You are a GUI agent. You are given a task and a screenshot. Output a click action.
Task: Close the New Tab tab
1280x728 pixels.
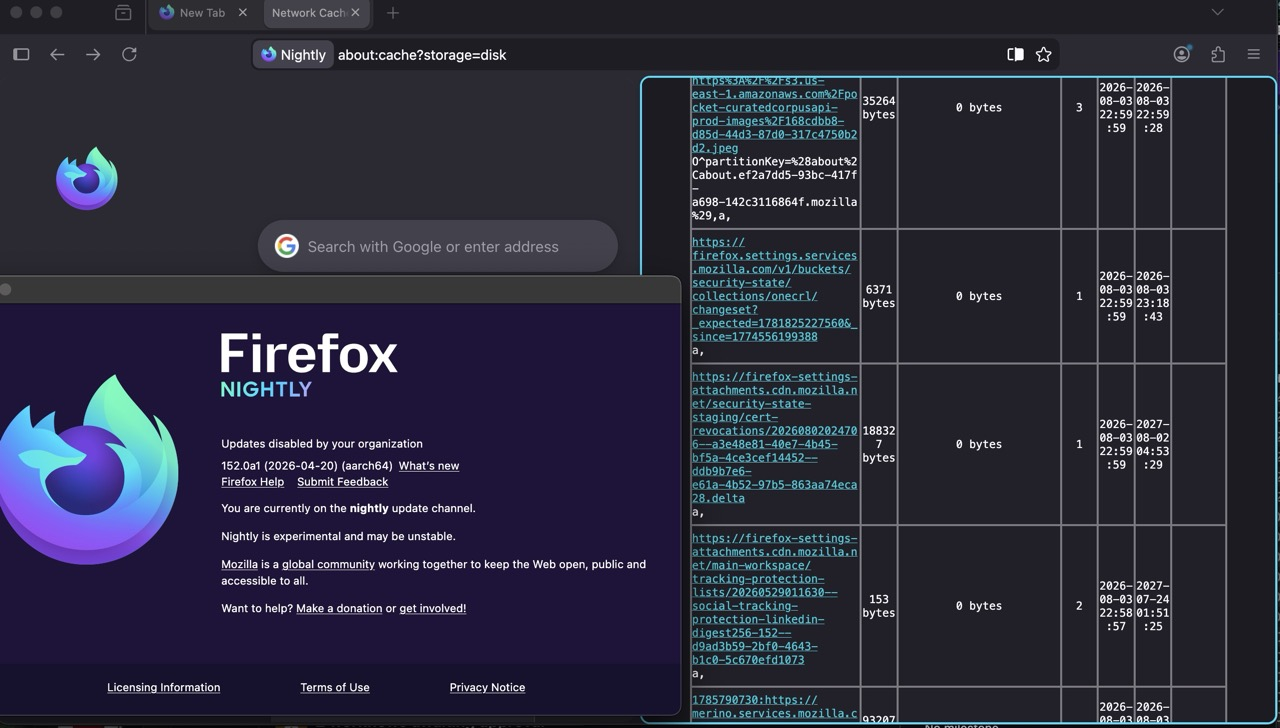tap(243, 13)
